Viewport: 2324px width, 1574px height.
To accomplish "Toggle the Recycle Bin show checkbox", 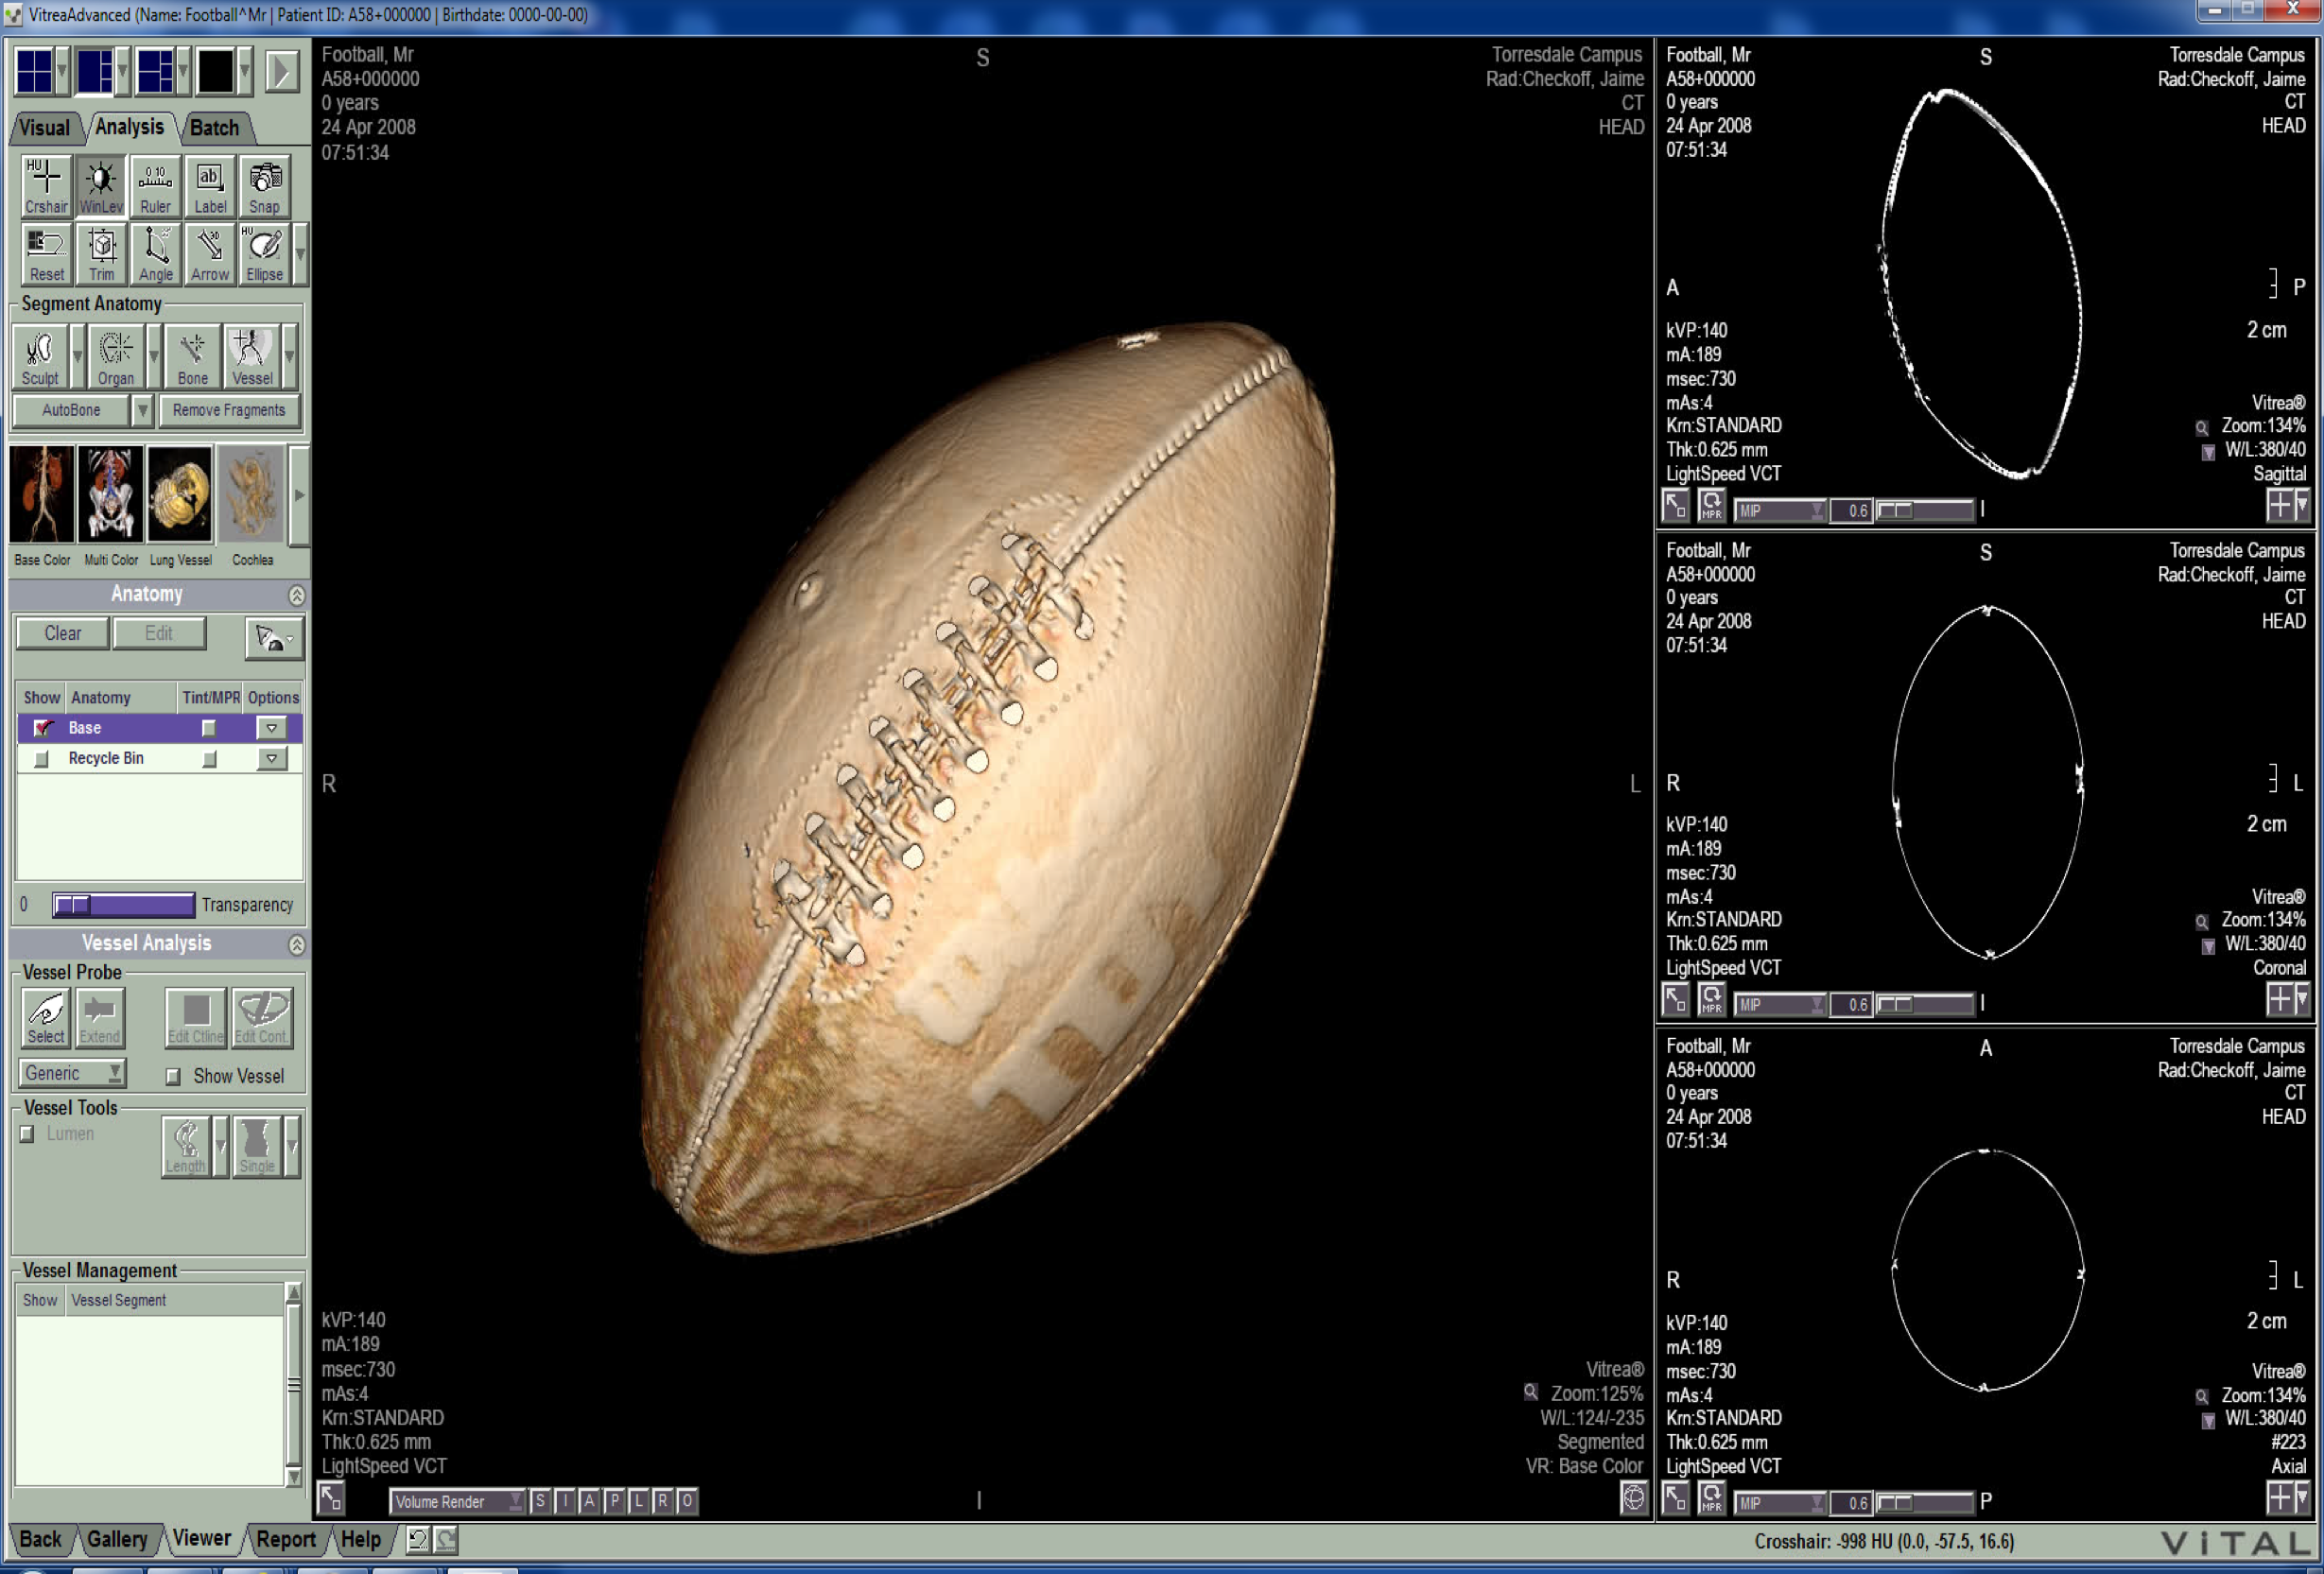I will pyautogui.click(x=41, y=759).
